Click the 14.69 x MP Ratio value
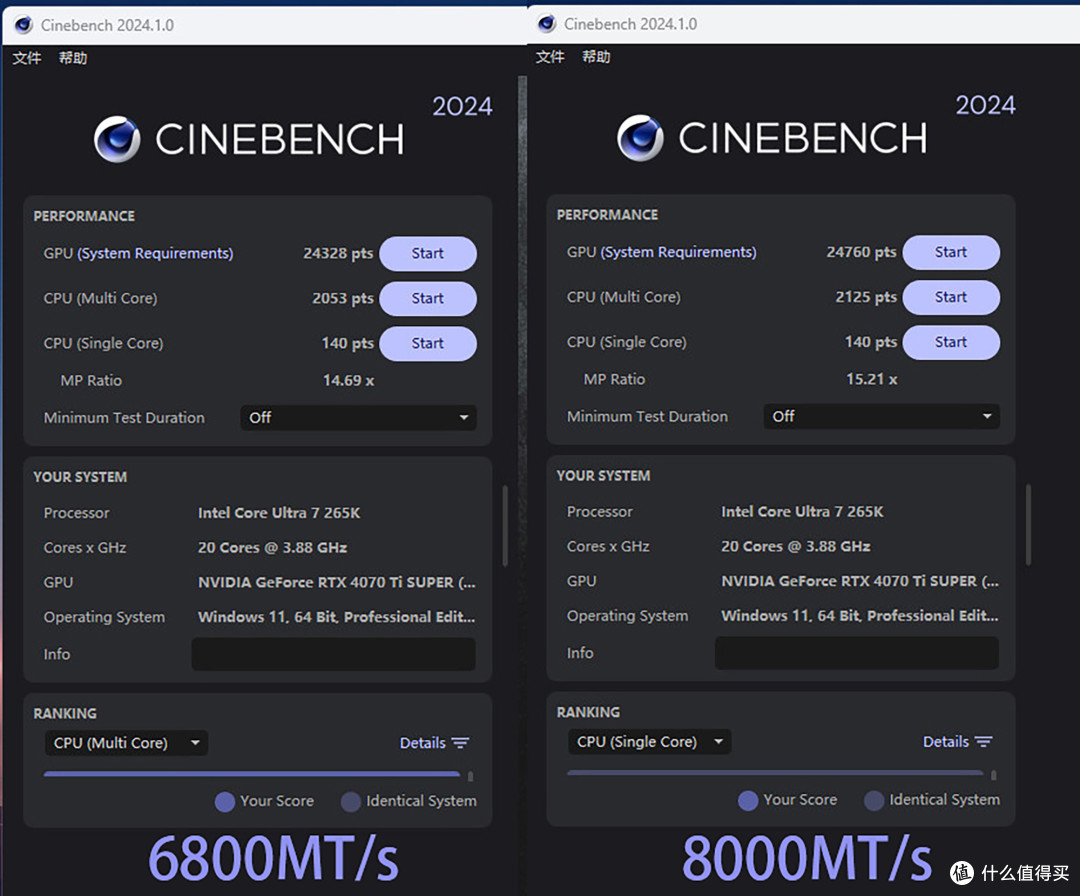The height and width of the screenshot is (896, 1080). tap(349, 380)
